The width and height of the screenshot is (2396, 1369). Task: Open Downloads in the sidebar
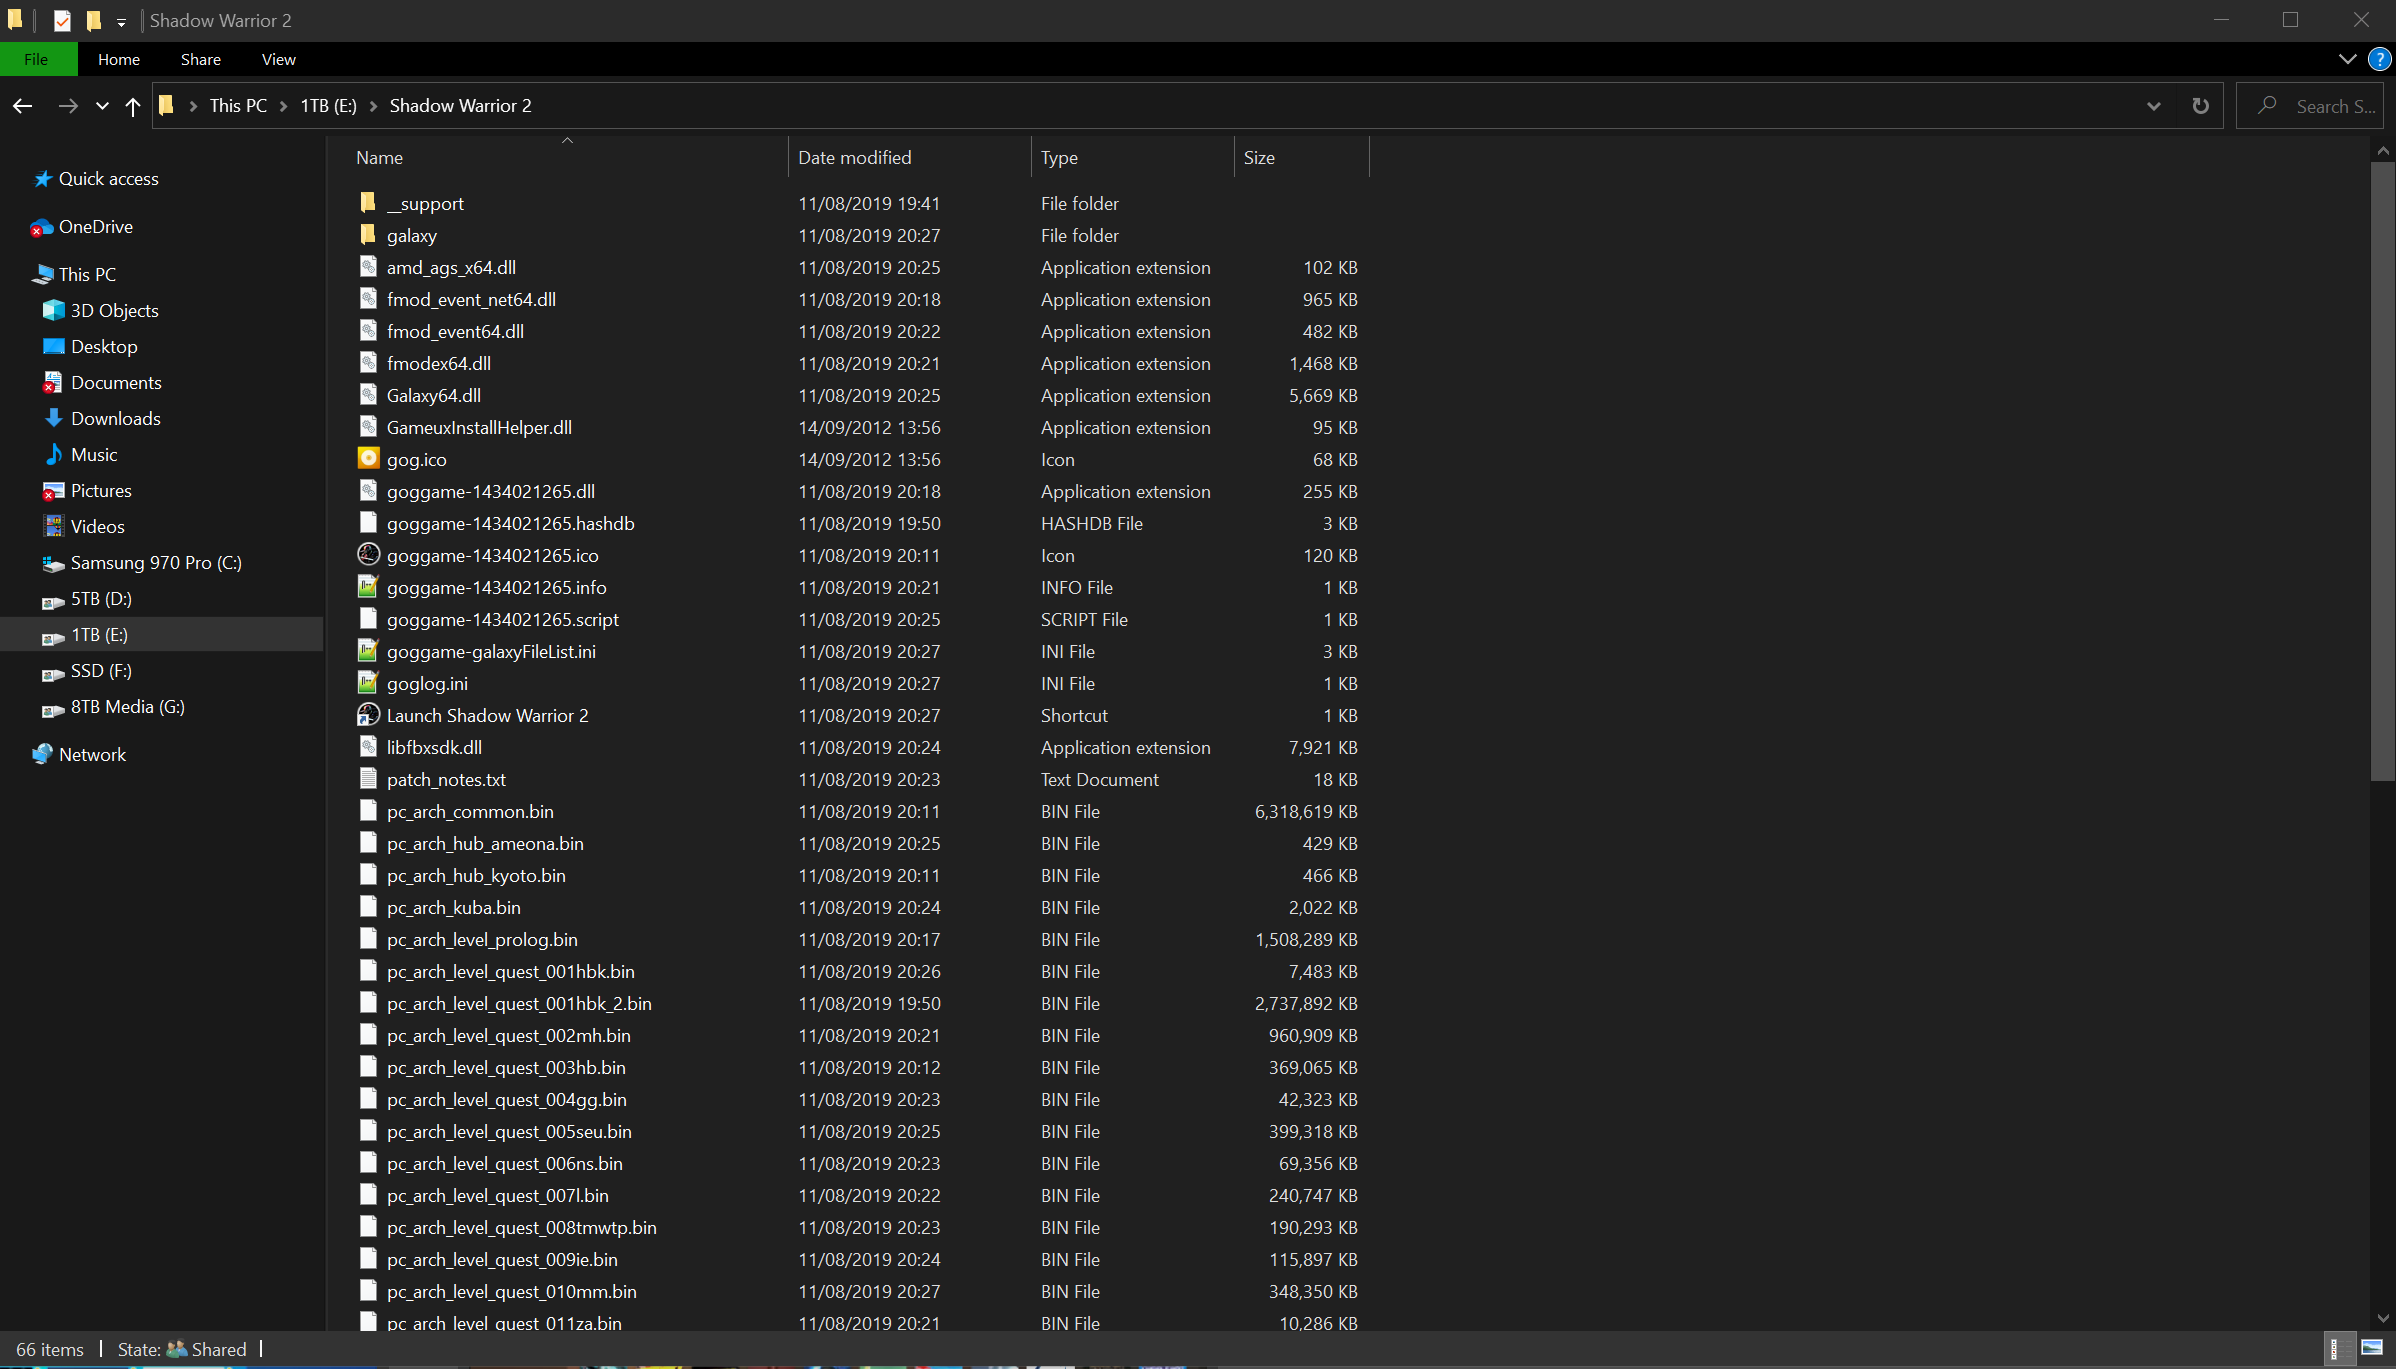(x=115, y=419)
